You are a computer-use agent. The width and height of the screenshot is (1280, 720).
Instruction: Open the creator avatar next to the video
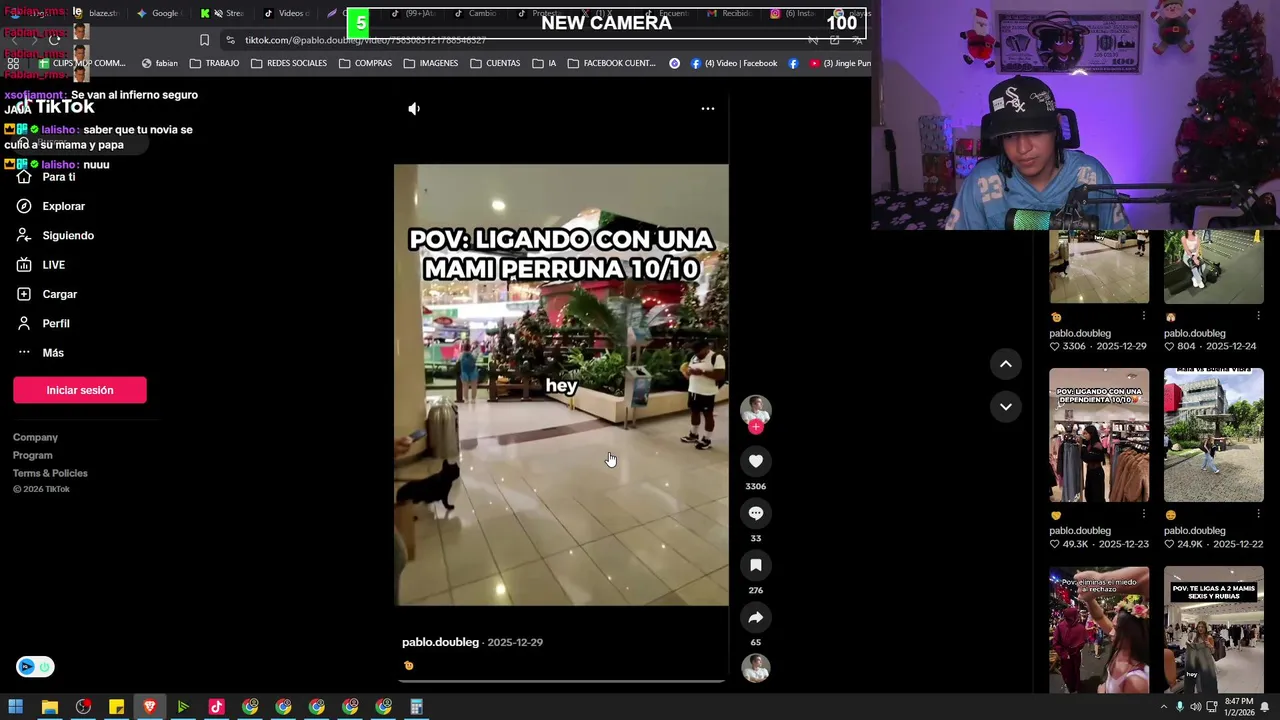click(x=756, y=410)
